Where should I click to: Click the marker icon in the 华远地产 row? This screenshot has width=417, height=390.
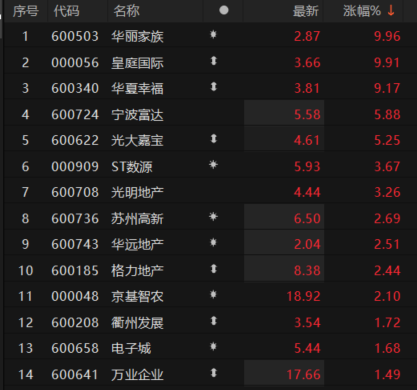pyautogui.click(x=213, y=242)
